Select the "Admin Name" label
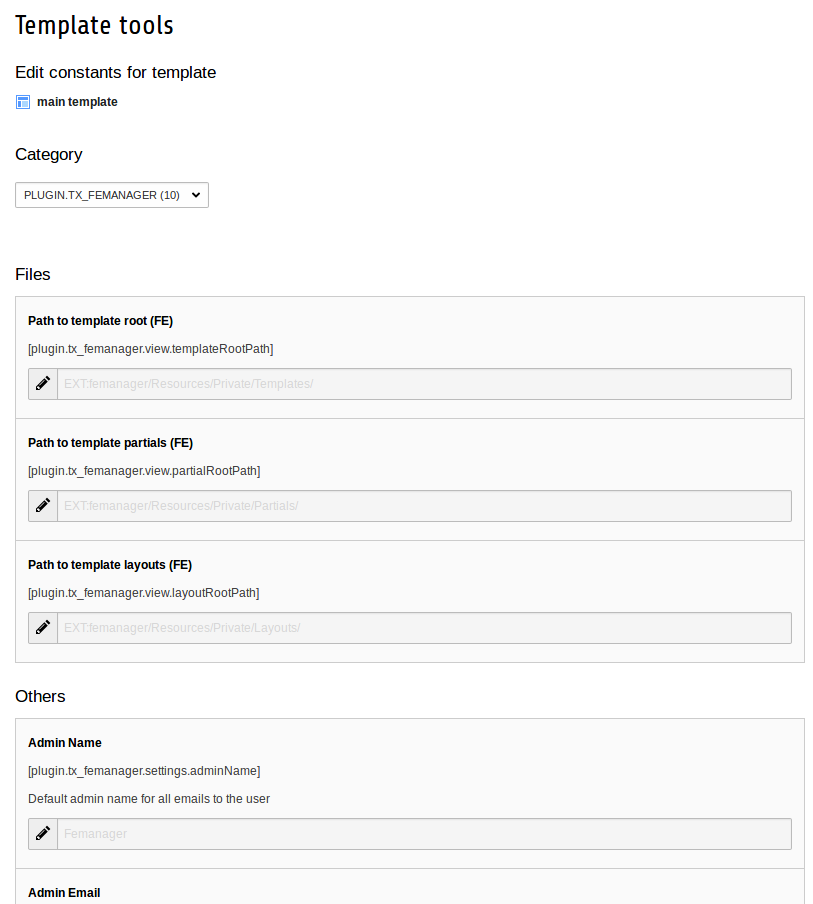813x904 pixels. [x=65, y=743]
